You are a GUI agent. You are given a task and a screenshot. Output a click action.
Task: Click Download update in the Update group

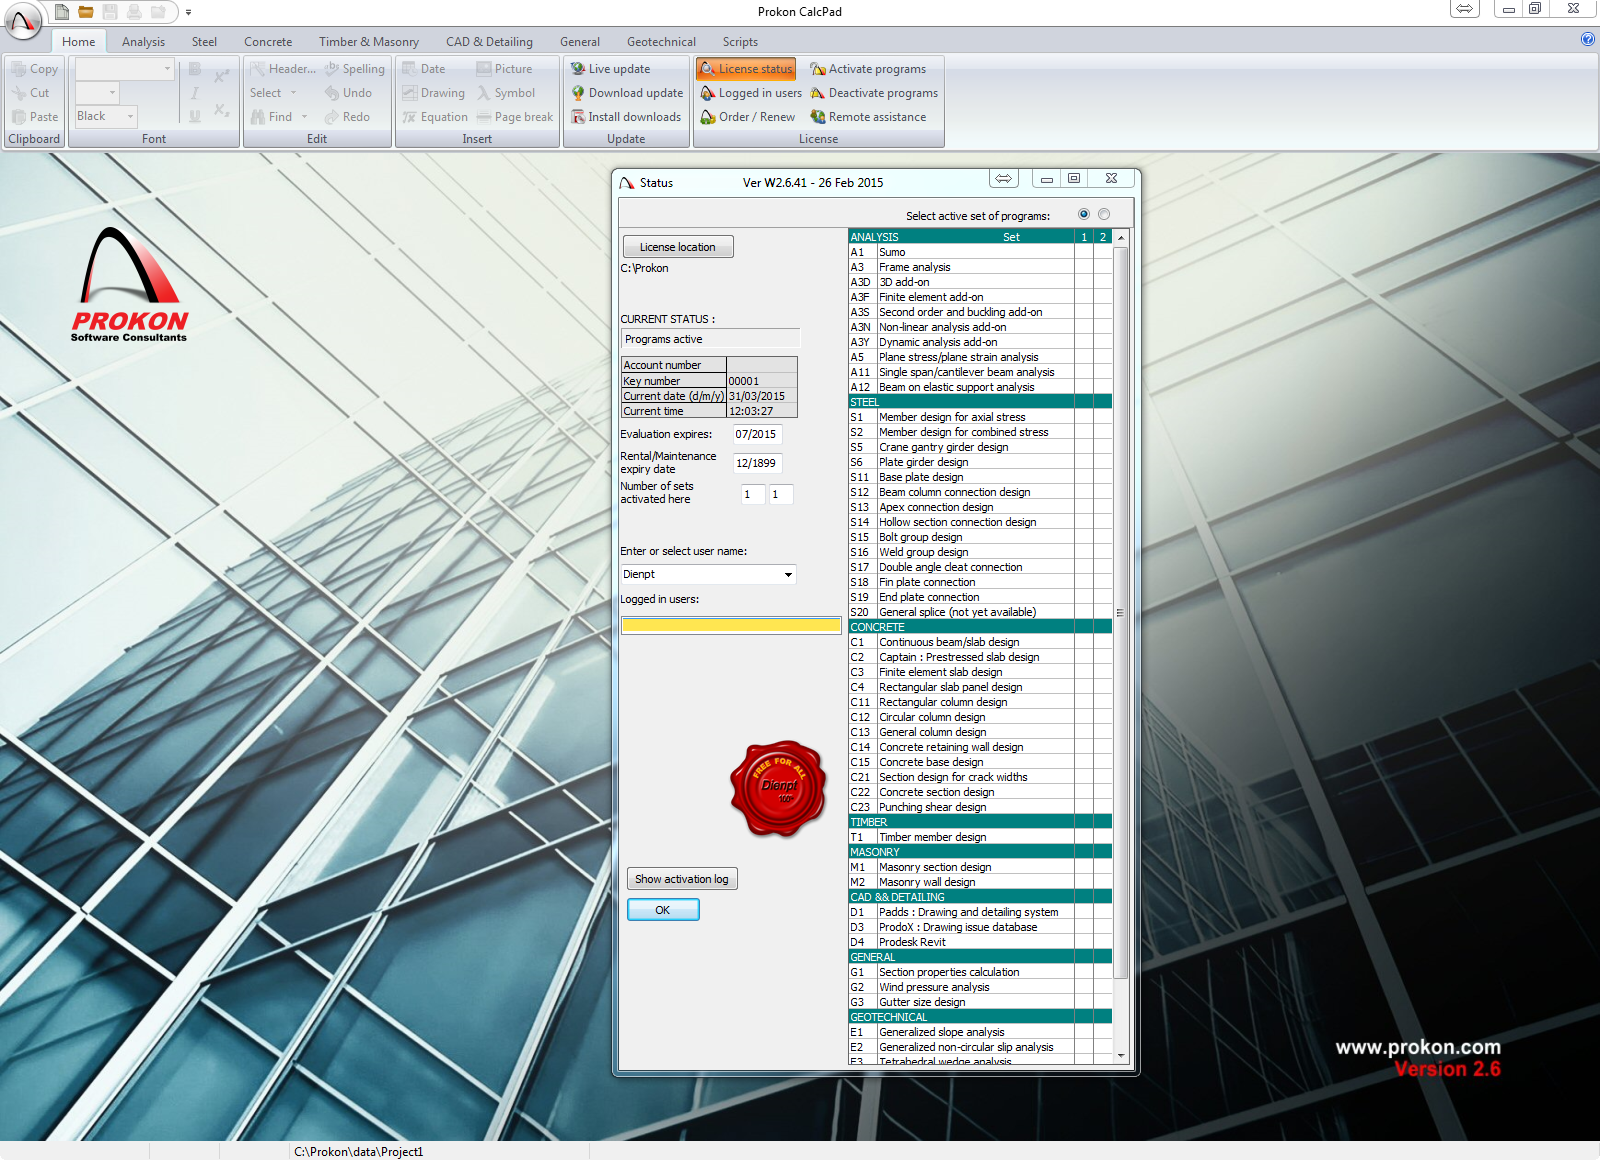click(627, 93)
